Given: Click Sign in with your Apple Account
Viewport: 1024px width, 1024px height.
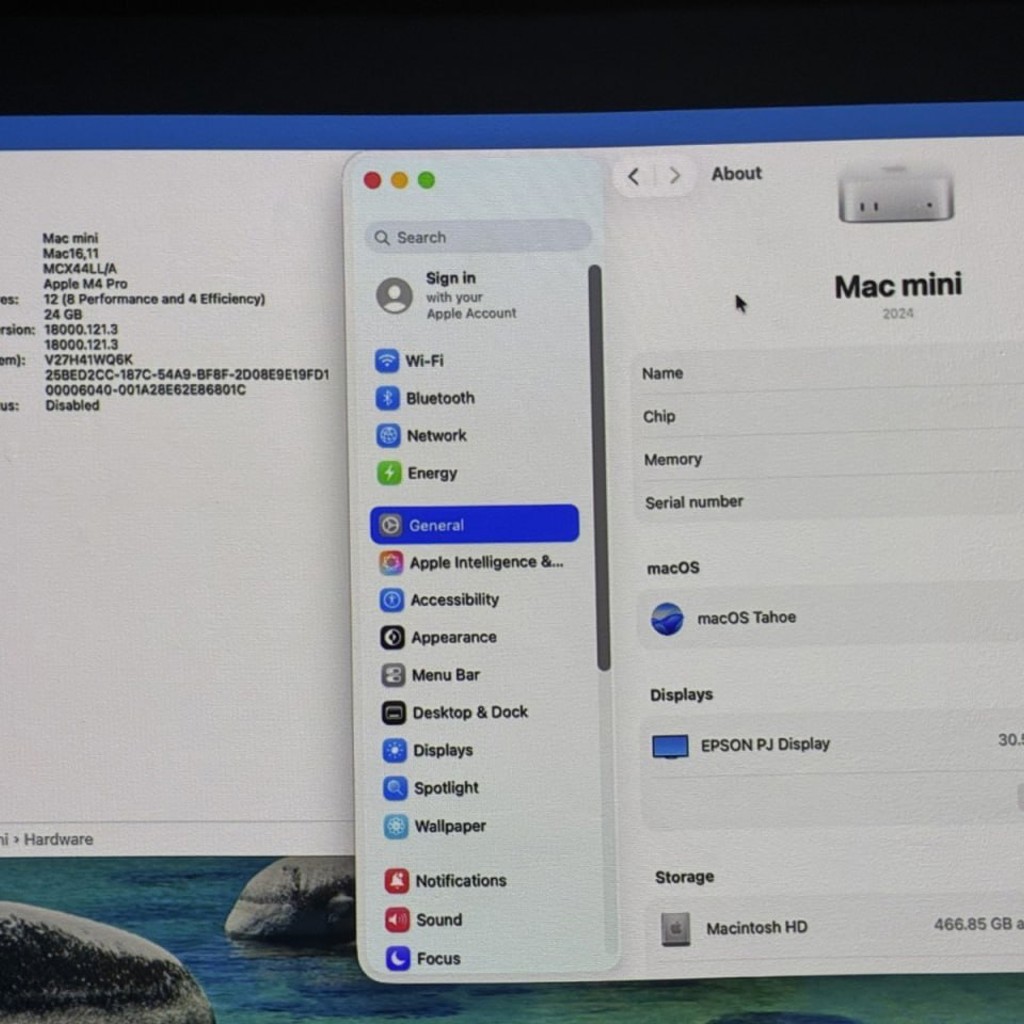Looking at the screenshot, I should (471, 296).
